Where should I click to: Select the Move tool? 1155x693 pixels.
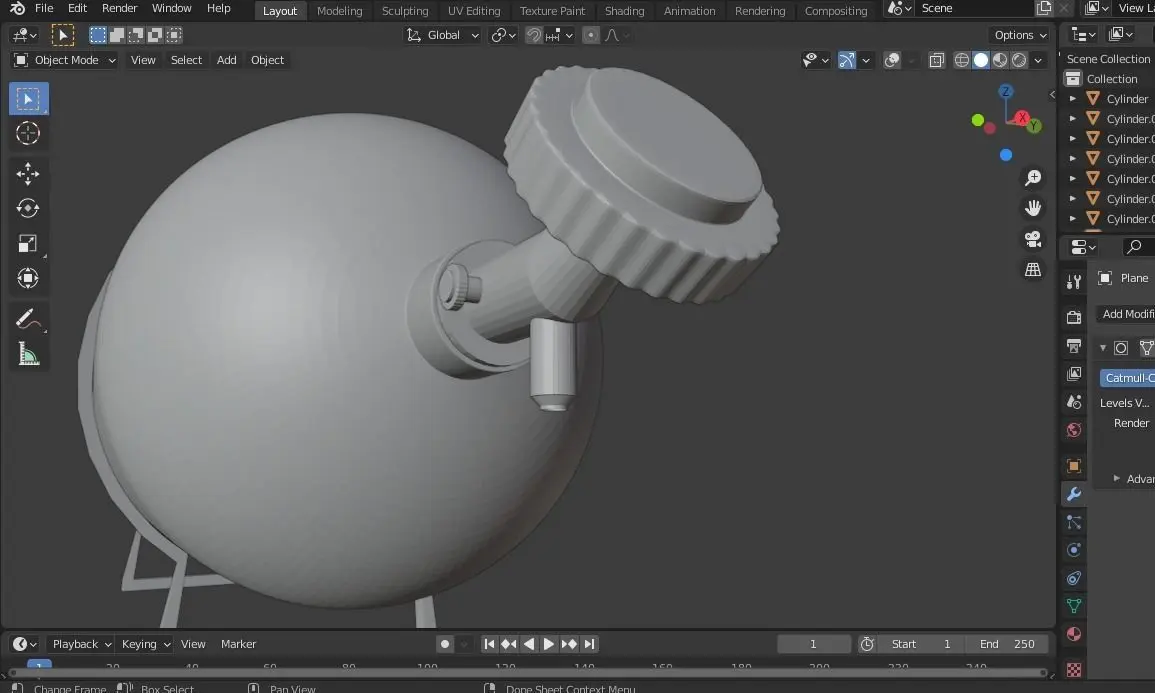pyautogui.click(x=28, y=174)
